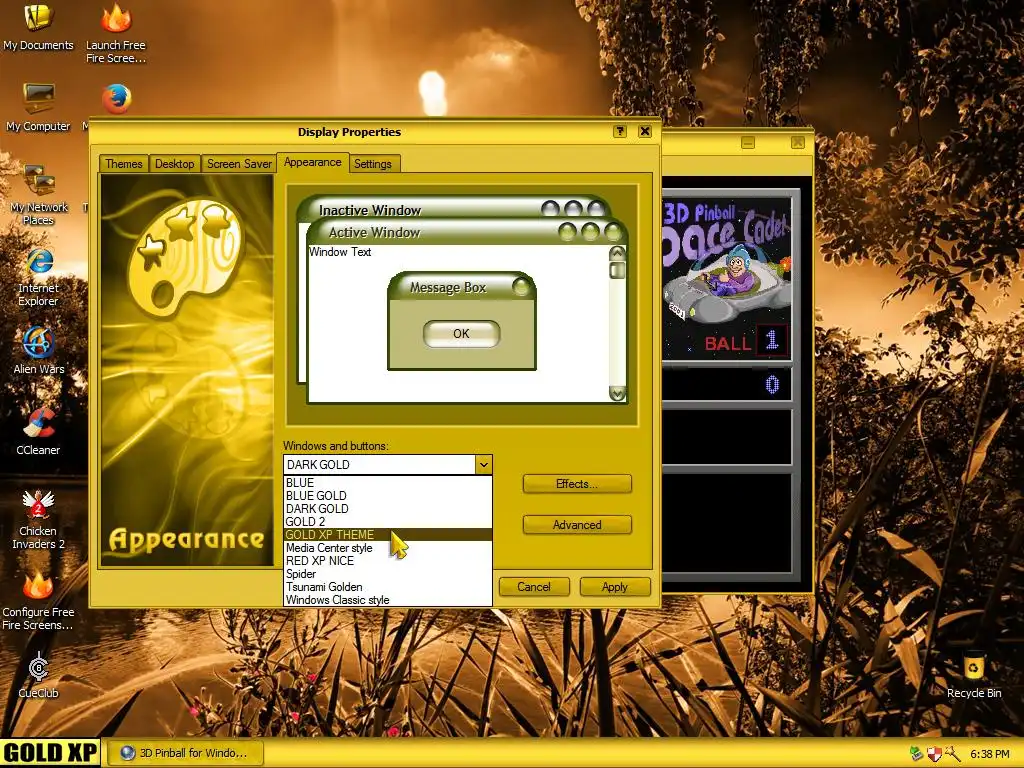Image resolution: width=1024 pixels, height=768 pixels.
Task: Launch Chicken Invaders 2 icon
Action: pos(38,520)
